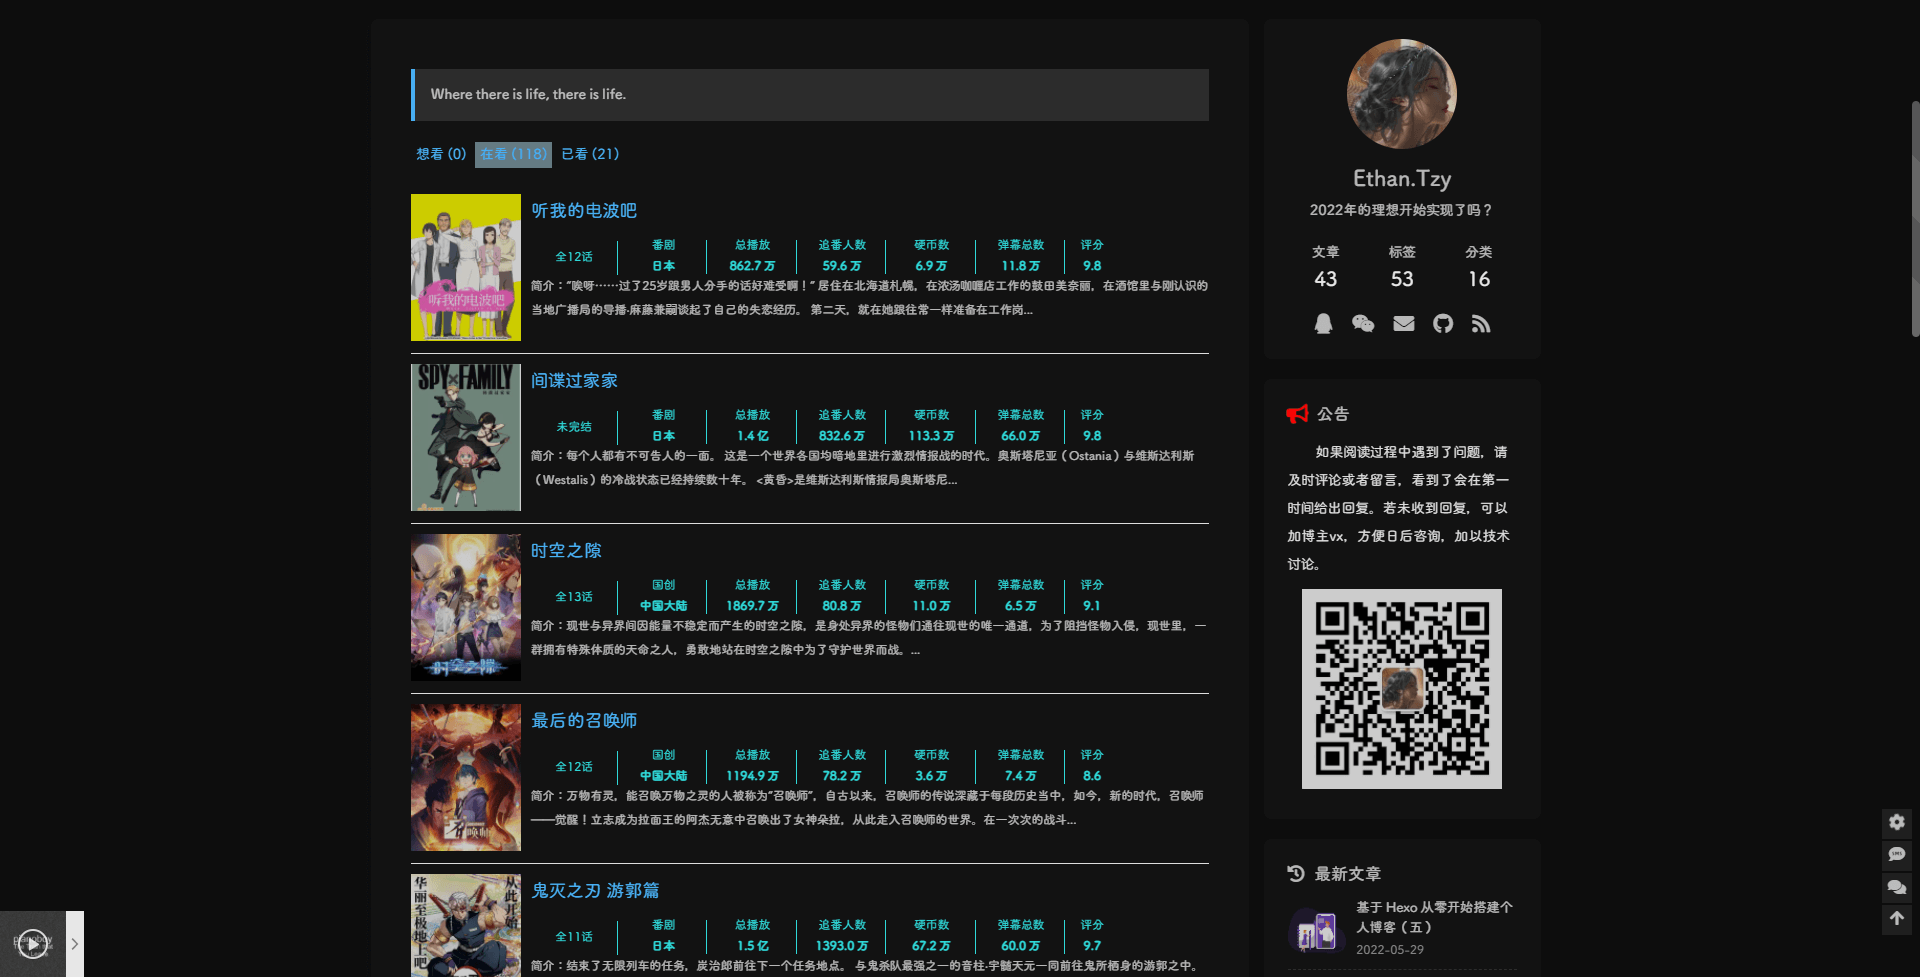Click the 时空之隙 cover thumbnail

point(466,607)
